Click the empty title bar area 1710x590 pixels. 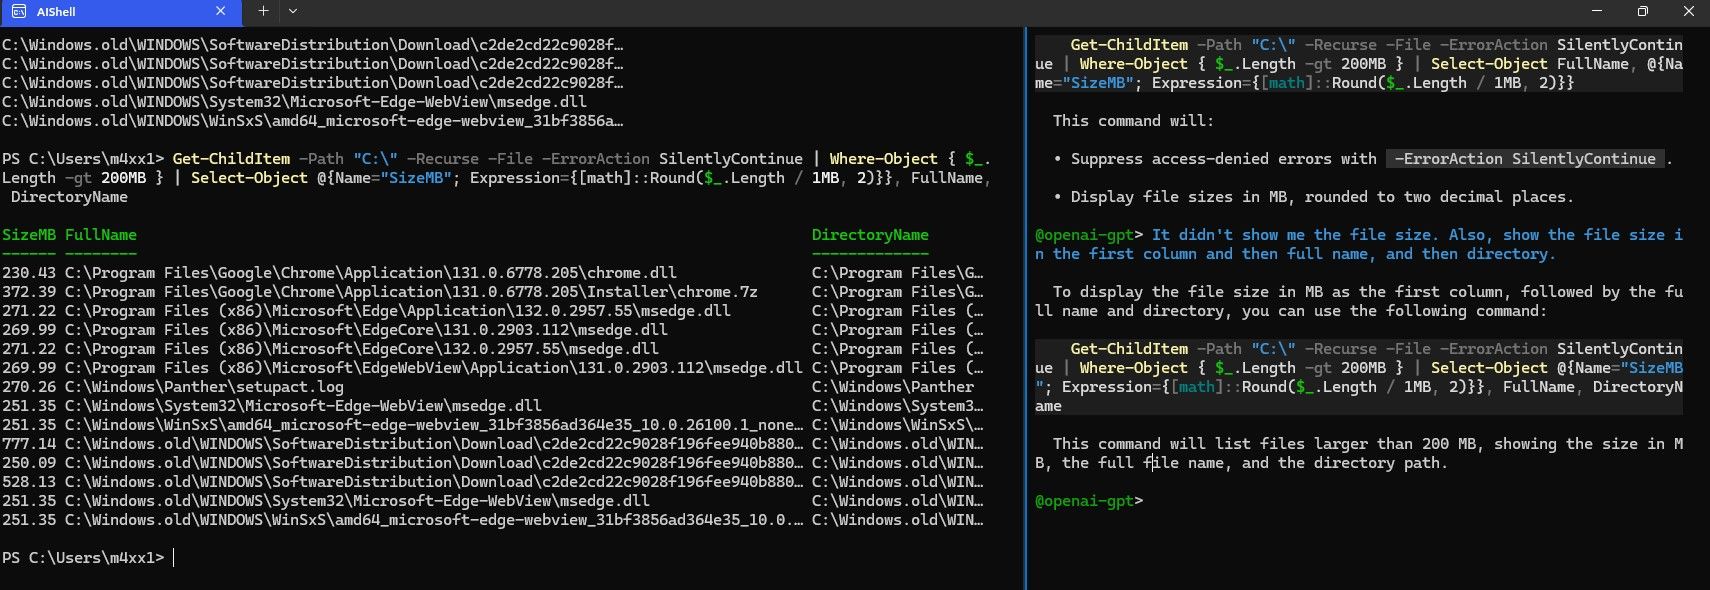[x=900, y=12]
